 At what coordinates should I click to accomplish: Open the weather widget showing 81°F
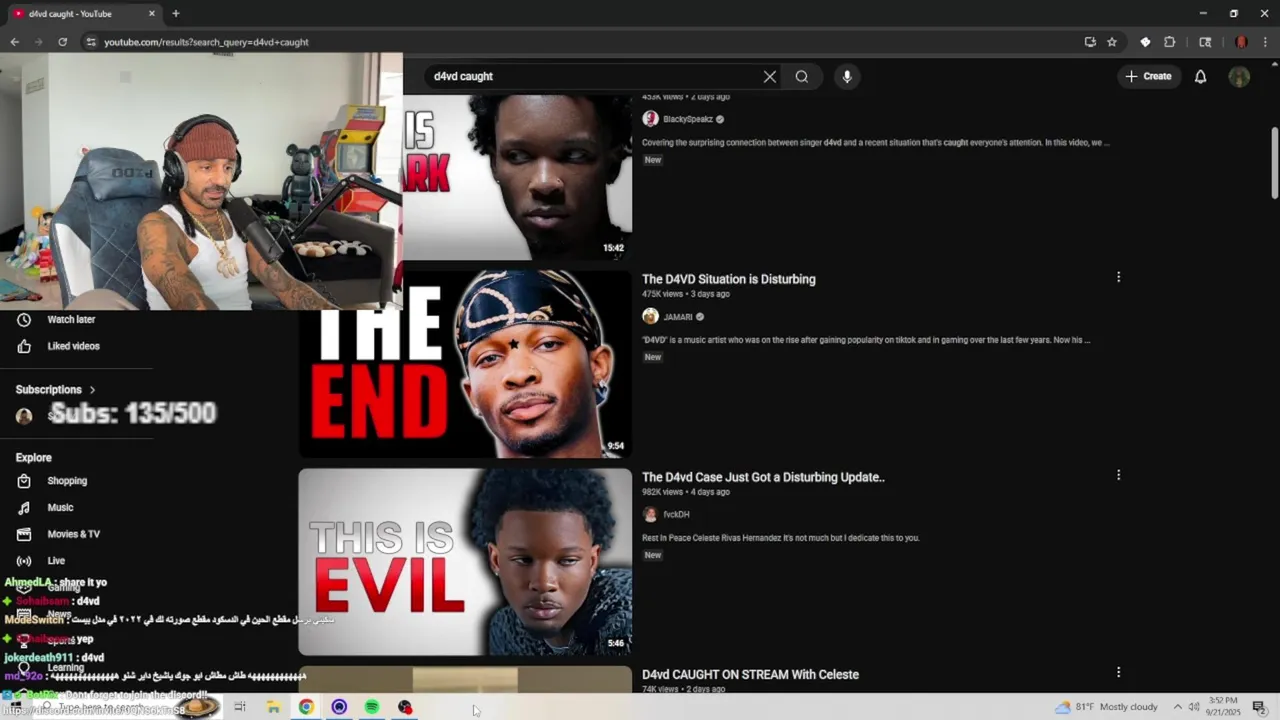[x=1107, y=707]
